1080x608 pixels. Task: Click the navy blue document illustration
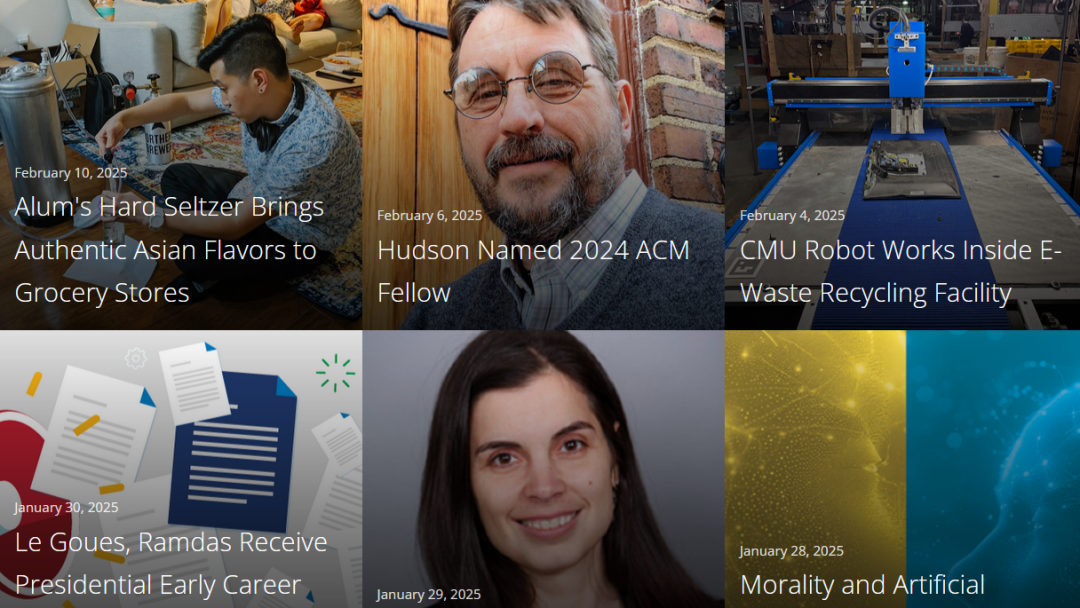pos(233,450)
